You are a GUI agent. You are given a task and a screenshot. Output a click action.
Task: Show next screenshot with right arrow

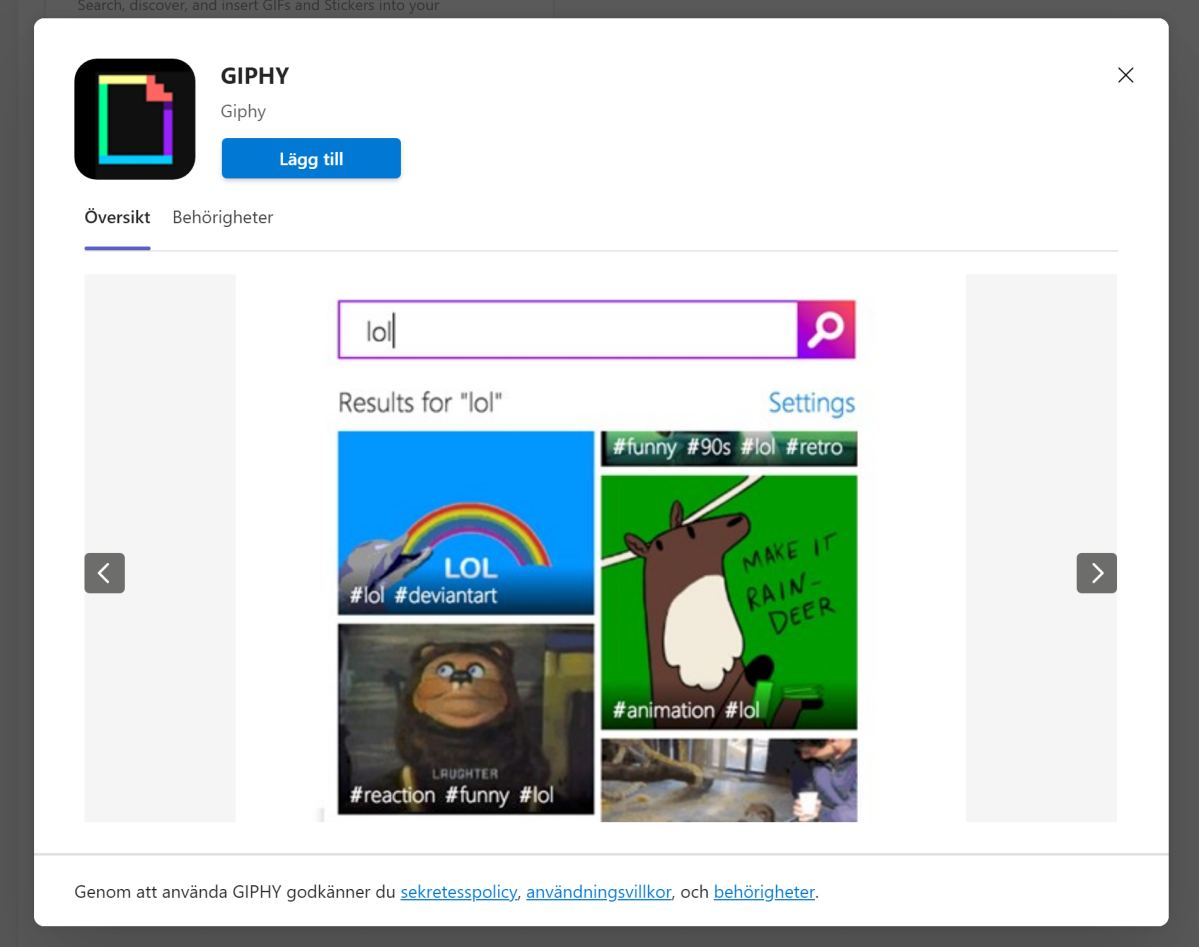click(1097, 573)
